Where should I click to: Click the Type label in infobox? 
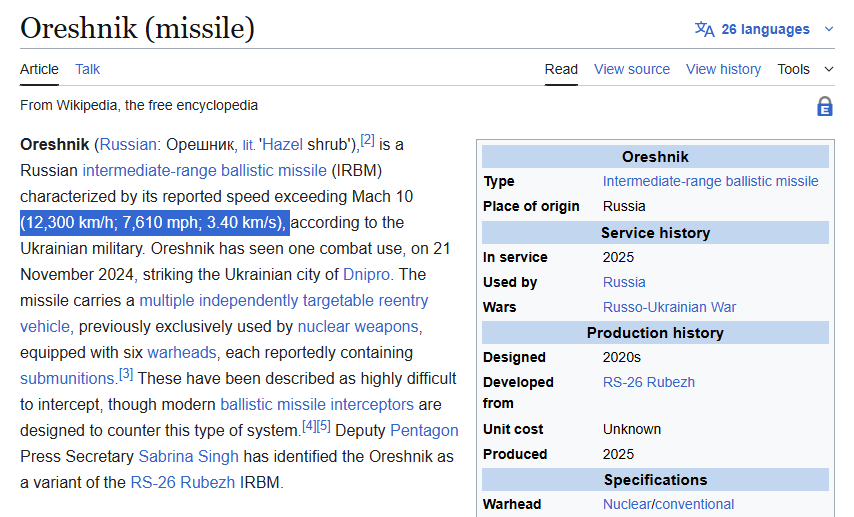click(x=499, y=181)
